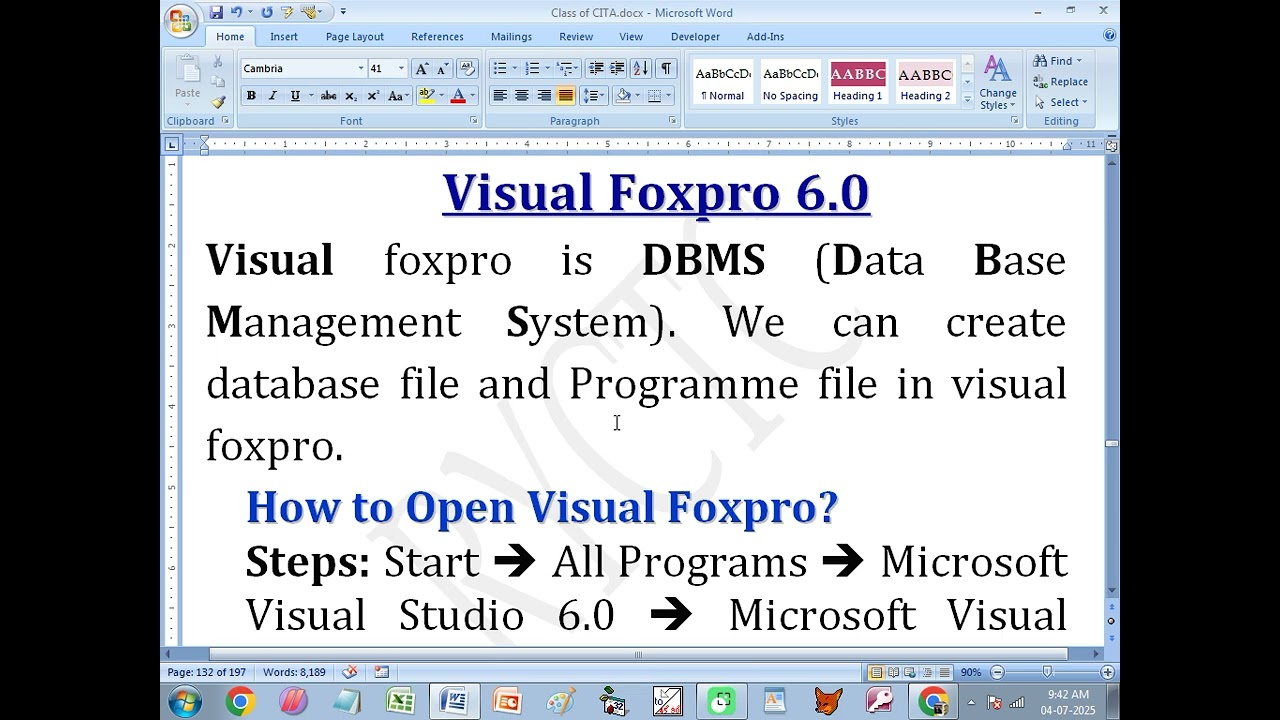Image resolution: width=1280 pixels, height=720 pixels.
Task: Switch to Insert tab
Action: pyautogui.click(x=284, y=37)
